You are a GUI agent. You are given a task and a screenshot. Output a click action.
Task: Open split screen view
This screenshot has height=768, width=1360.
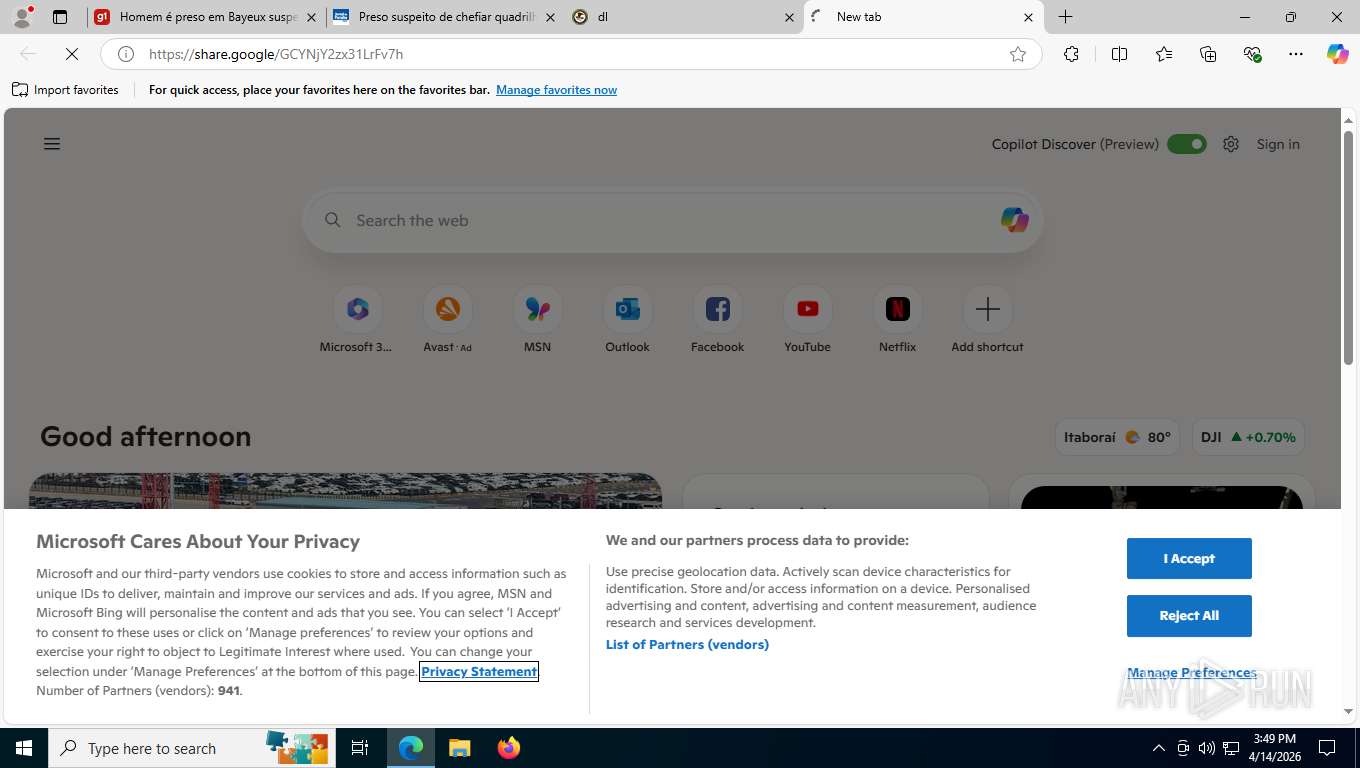1120,54
